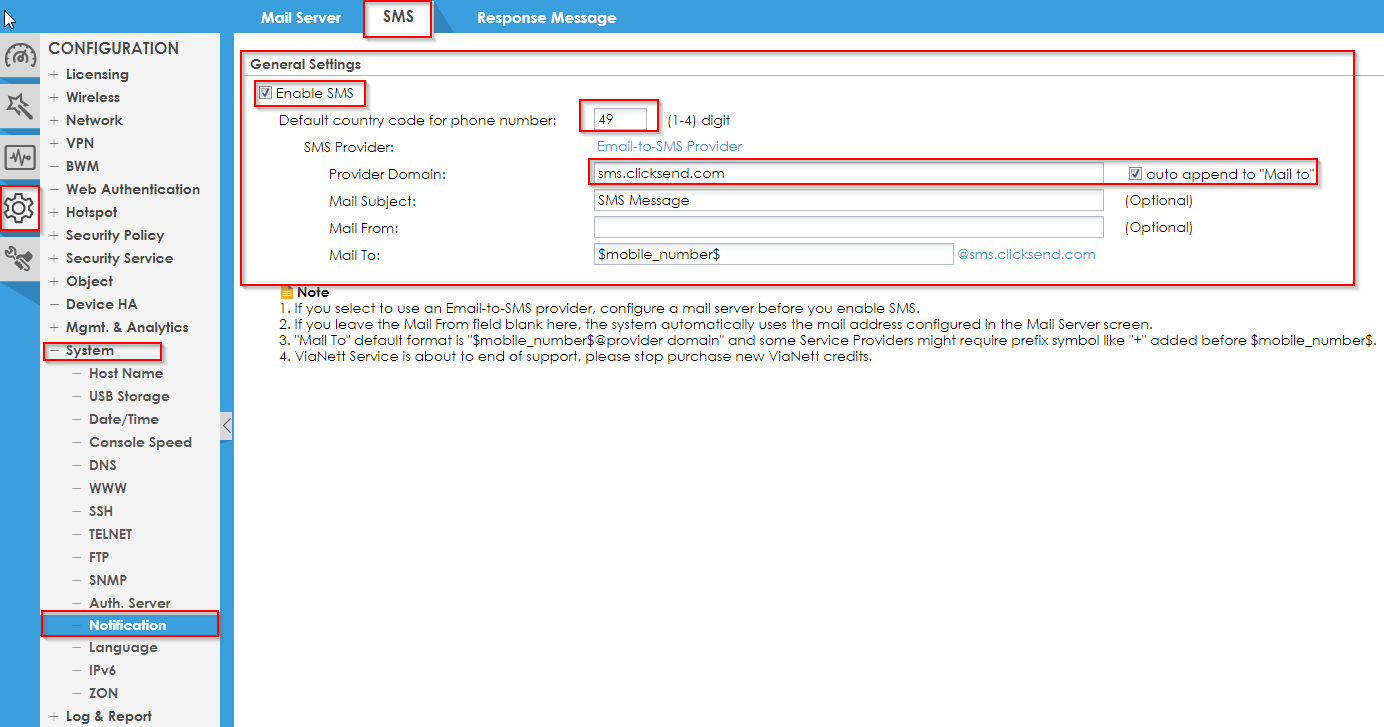This screenshot has width=1384, height=727.
Task: Open the Dashboard panel via gauge icon
Action: point(18,57)
